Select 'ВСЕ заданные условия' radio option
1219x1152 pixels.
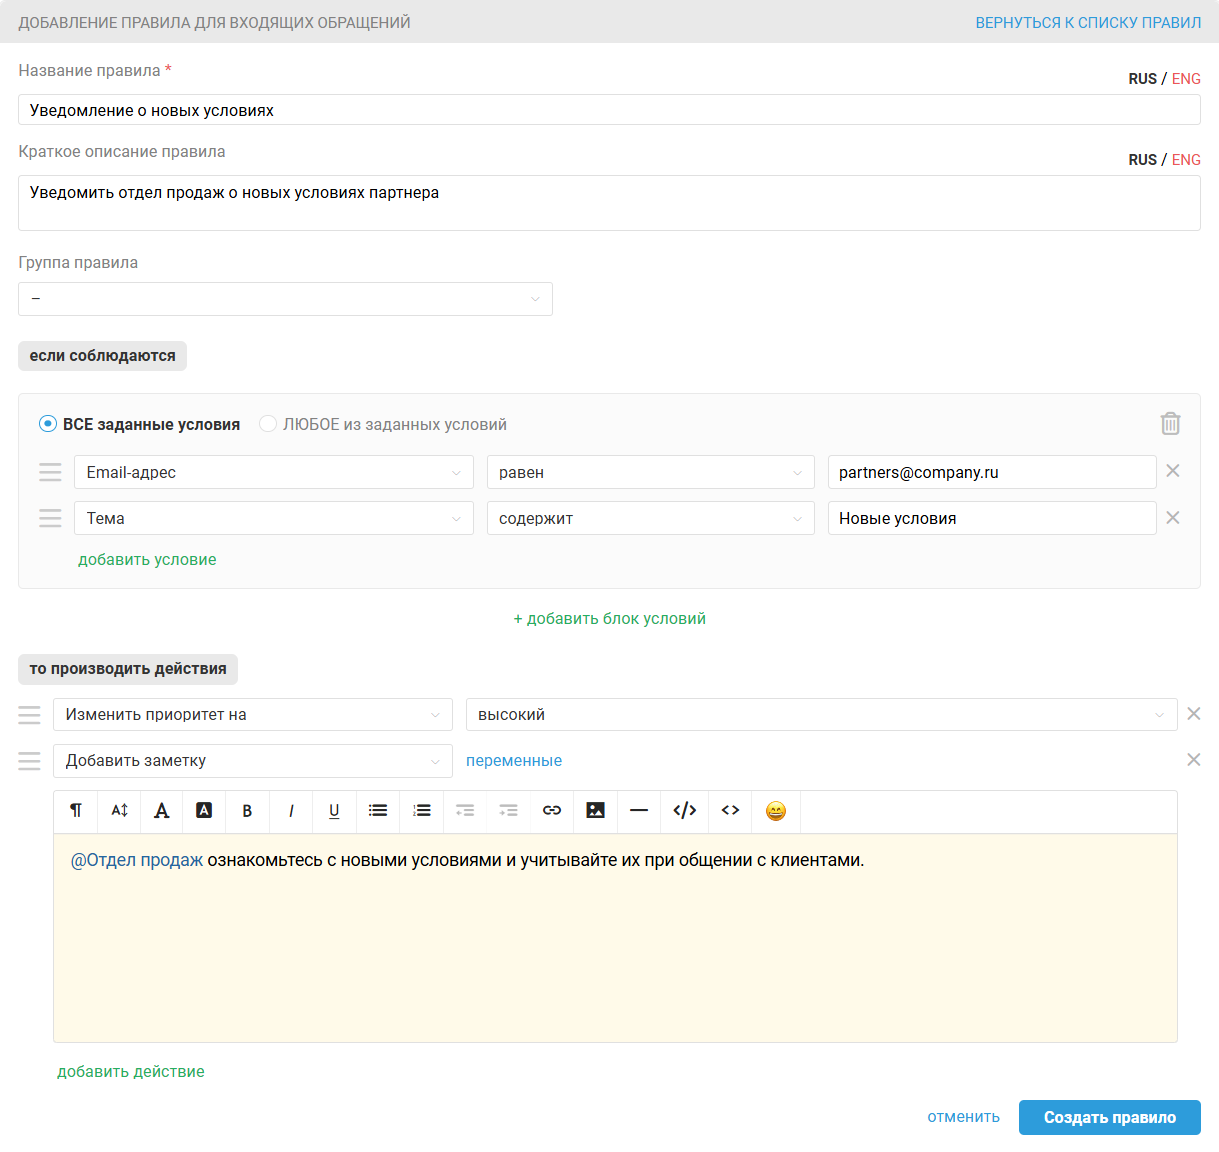coord(48,424)
